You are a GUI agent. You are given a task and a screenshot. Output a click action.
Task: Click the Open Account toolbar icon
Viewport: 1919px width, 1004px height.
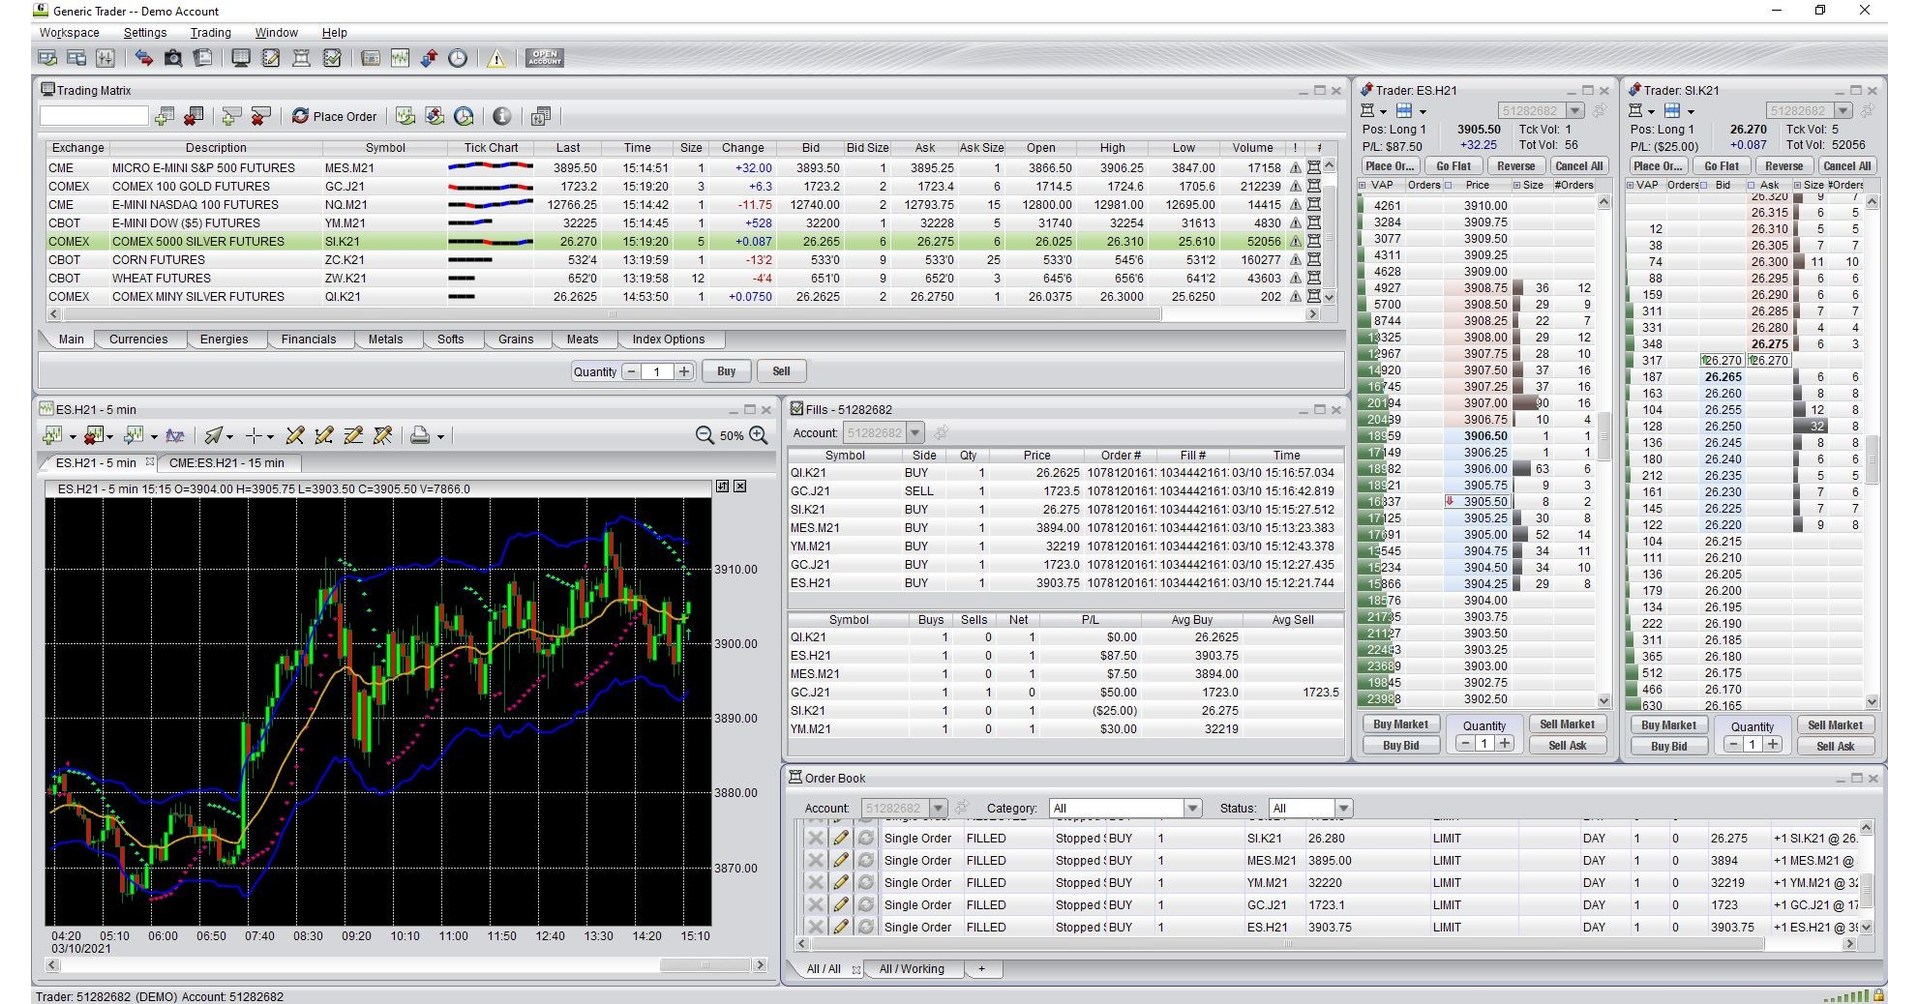[544, 58]
